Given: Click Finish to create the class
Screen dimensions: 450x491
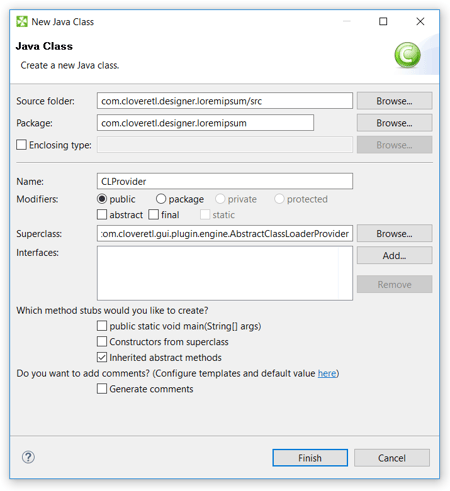Looking at the screenshot, I should pyautogui.click(x=310, y=458).
